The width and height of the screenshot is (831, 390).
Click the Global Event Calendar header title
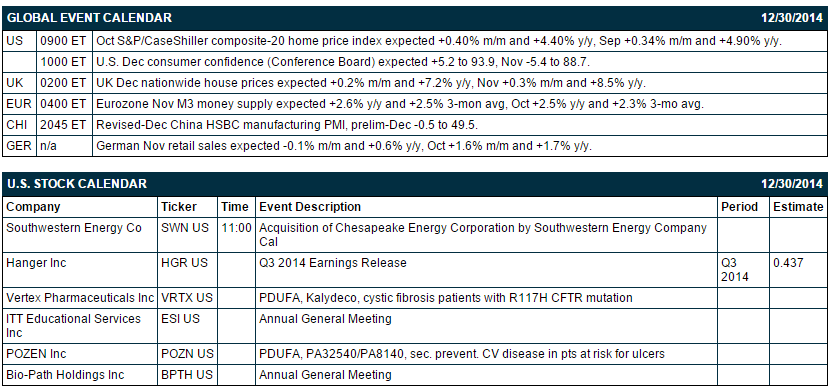(x=89, y=17)
